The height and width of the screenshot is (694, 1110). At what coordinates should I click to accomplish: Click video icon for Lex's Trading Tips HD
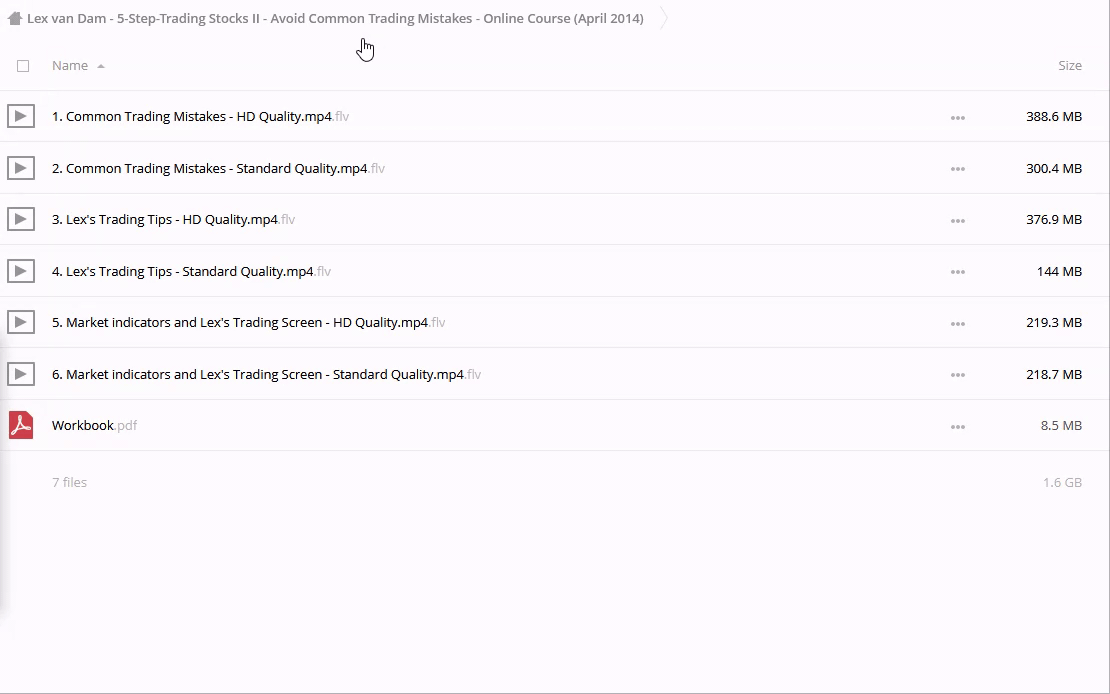click(x=21, y=219)
